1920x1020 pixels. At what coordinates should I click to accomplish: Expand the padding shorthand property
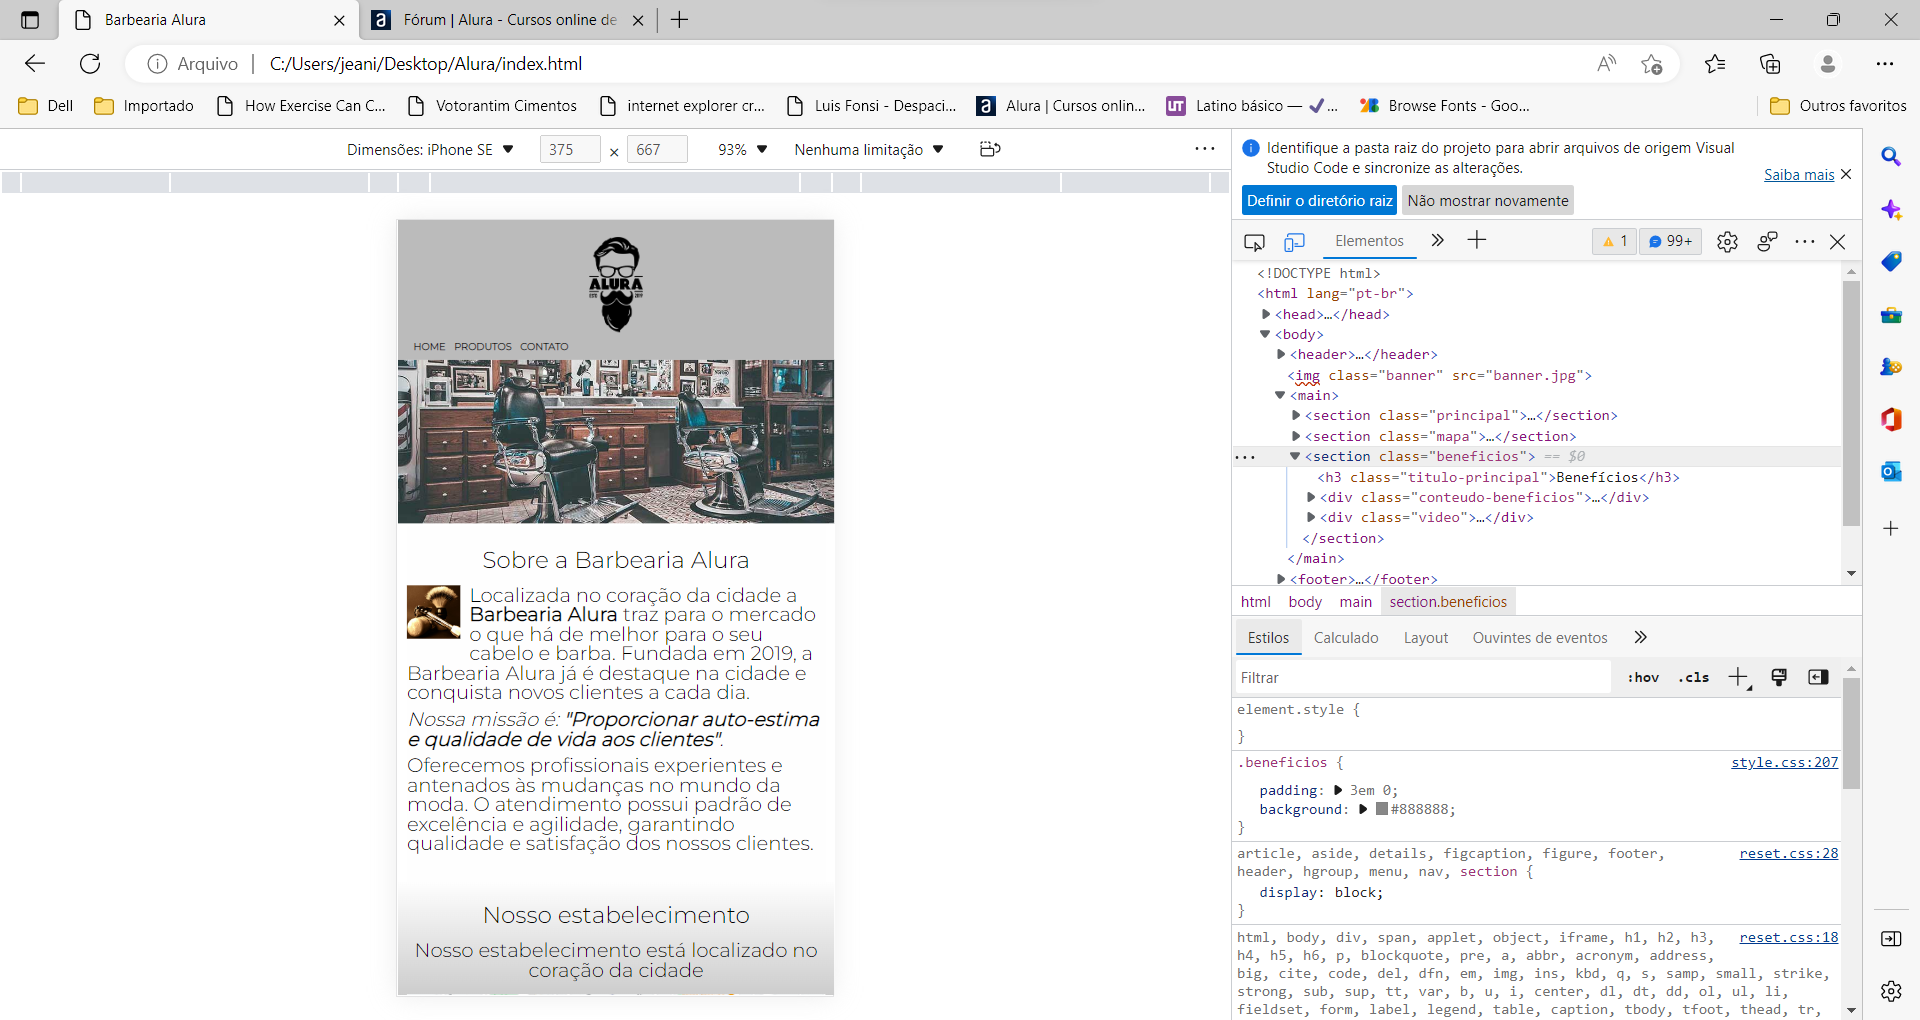click(1338, 790)
